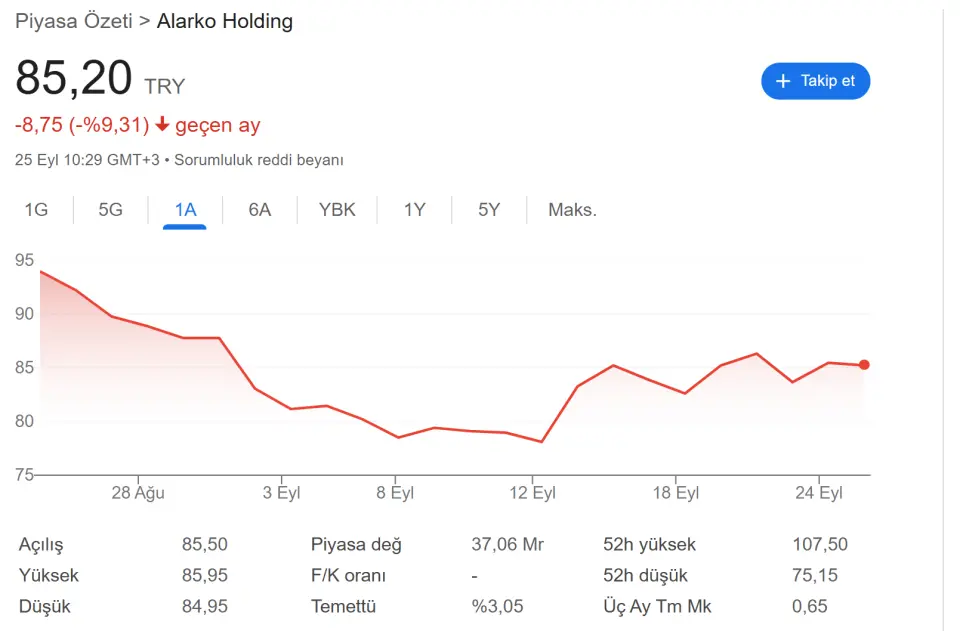Select the 5Y range tab
This screenshot has width=960, height=631.
pyautogui.click(x=489, y=210)
